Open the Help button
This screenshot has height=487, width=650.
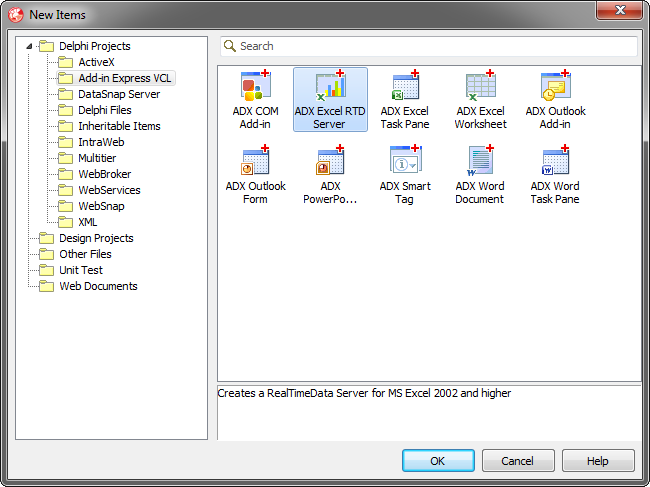point(598,461)
